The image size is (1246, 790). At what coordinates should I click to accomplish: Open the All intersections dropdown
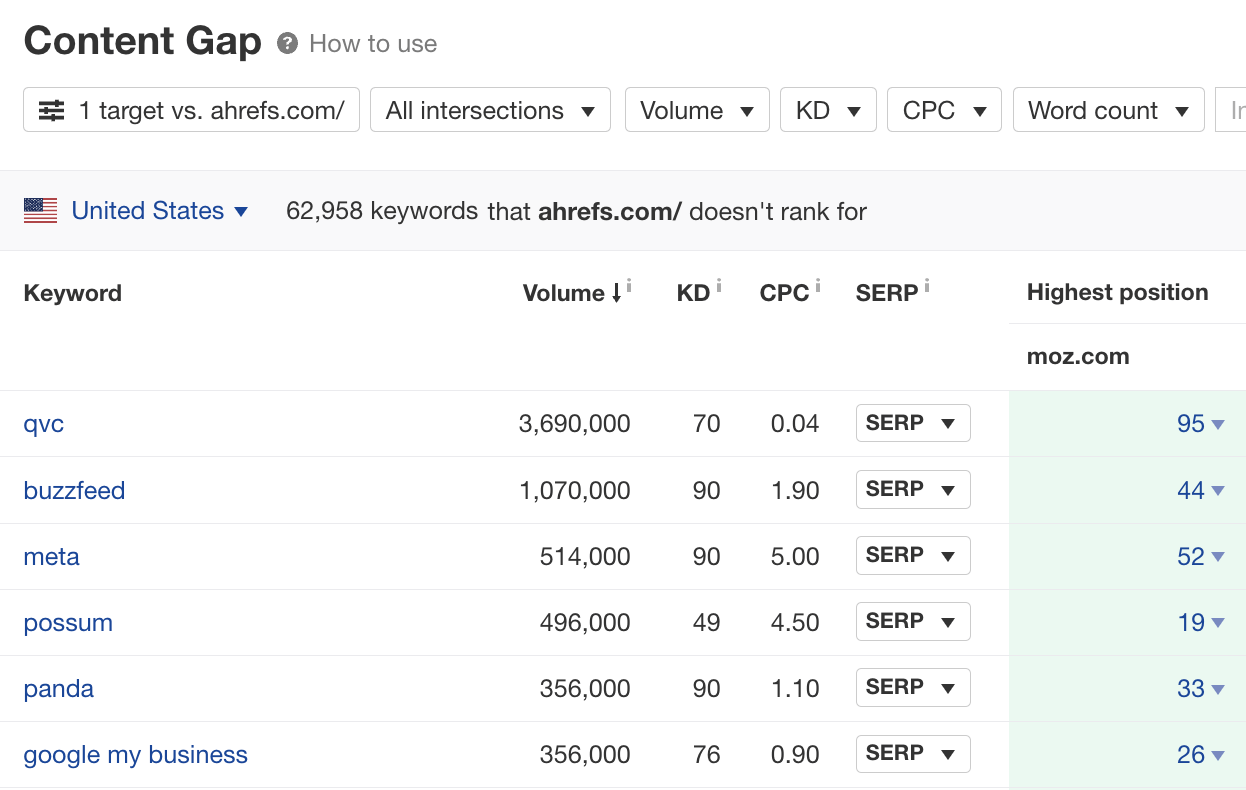click(490, 110)
